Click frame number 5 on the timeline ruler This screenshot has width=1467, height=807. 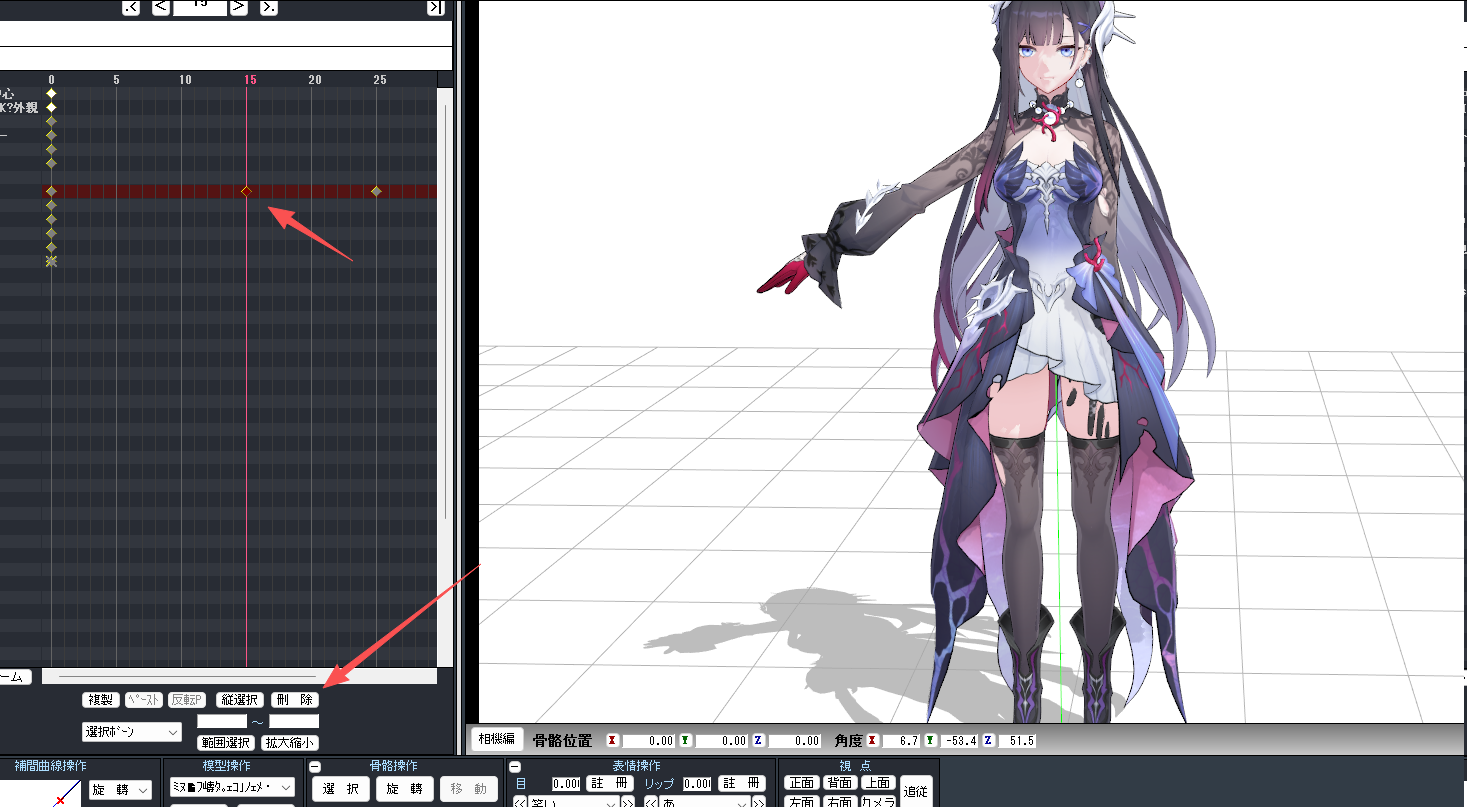click(x=117, y=79)
